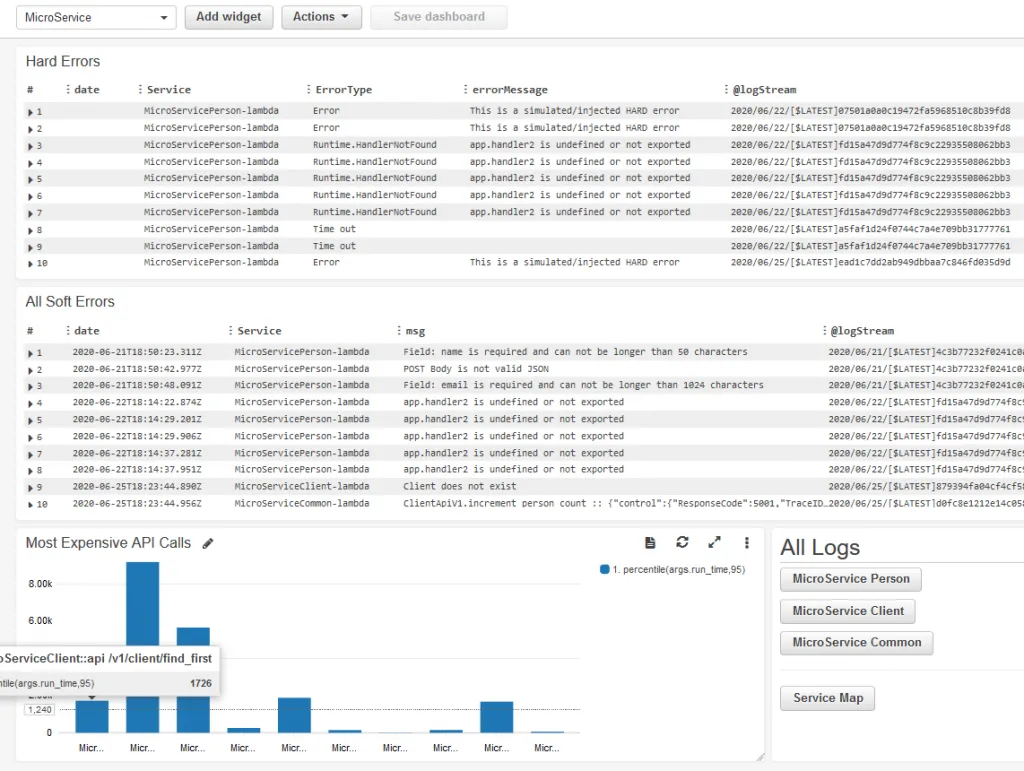Viewport: 1024px width, 771px height.
Task: Open the MicroService dashboard dropdown
Action: (x=96, y=17)
